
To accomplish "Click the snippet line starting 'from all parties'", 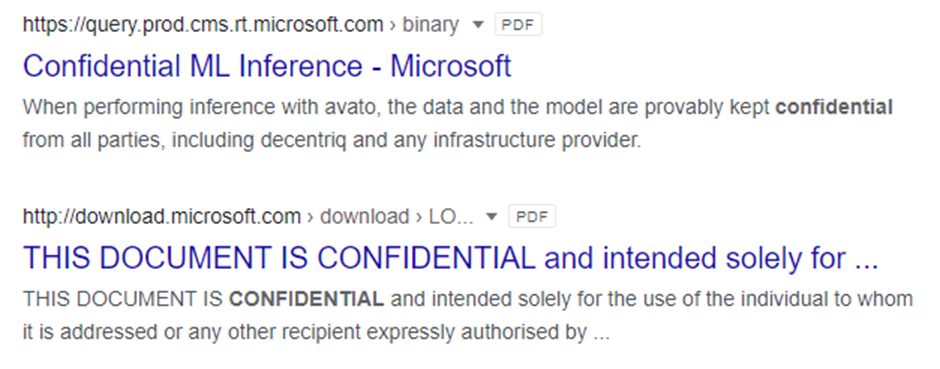I will (x=332, y=141).
